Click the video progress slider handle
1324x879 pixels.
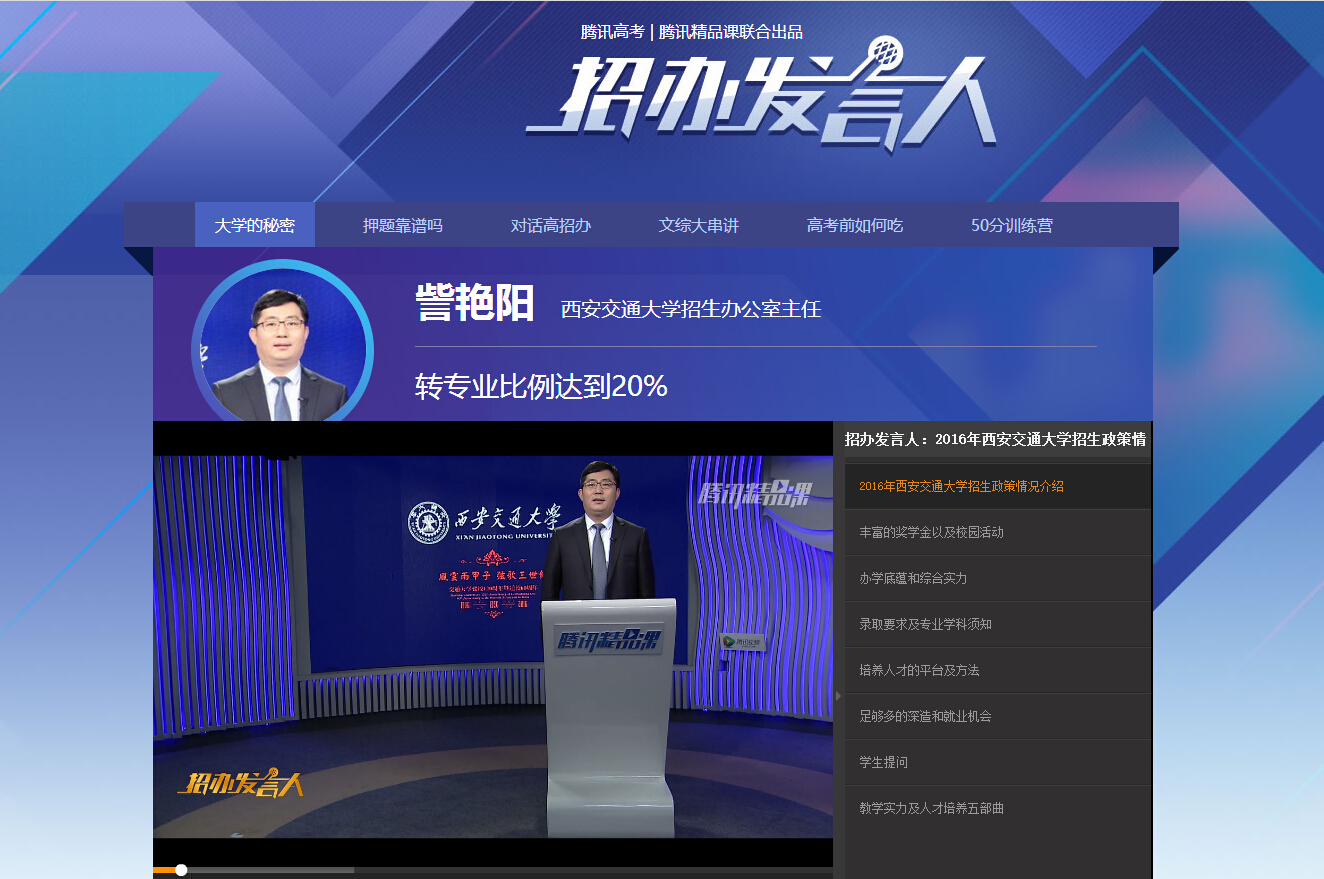181,870
